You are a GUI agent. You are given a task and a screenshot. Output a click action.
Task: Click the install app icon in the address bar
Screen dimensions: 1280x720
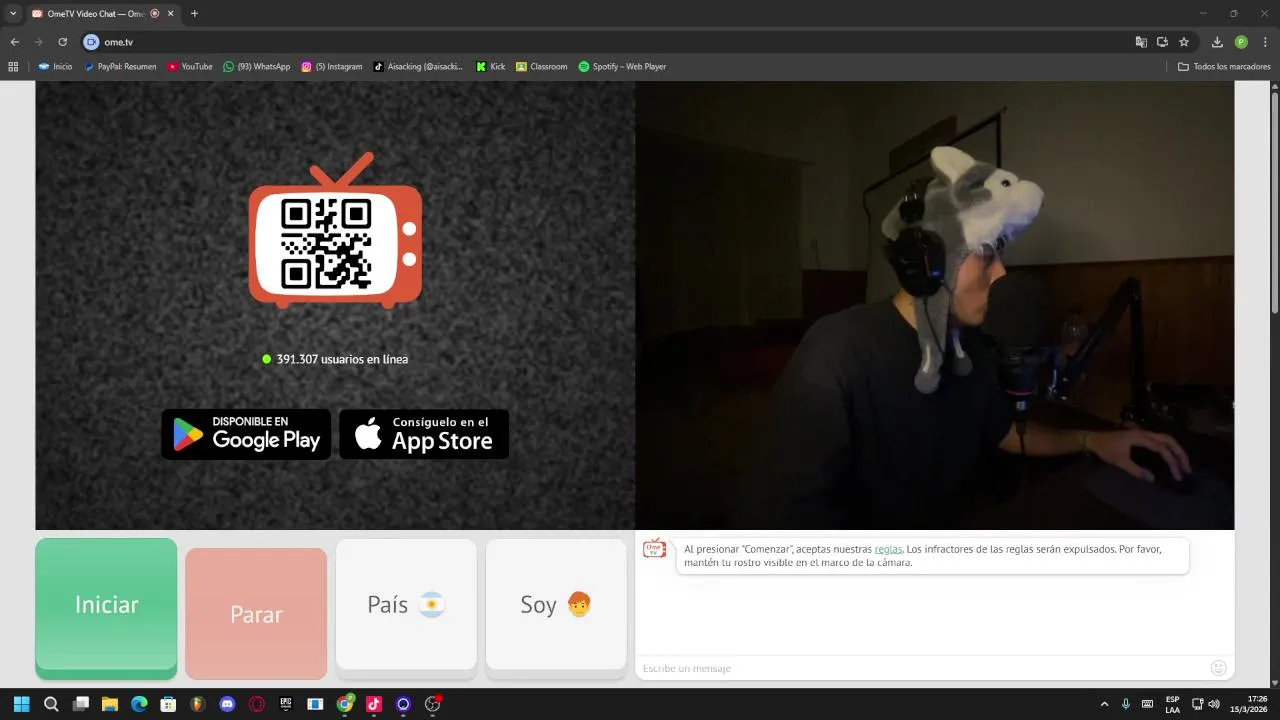[1162, 42]
